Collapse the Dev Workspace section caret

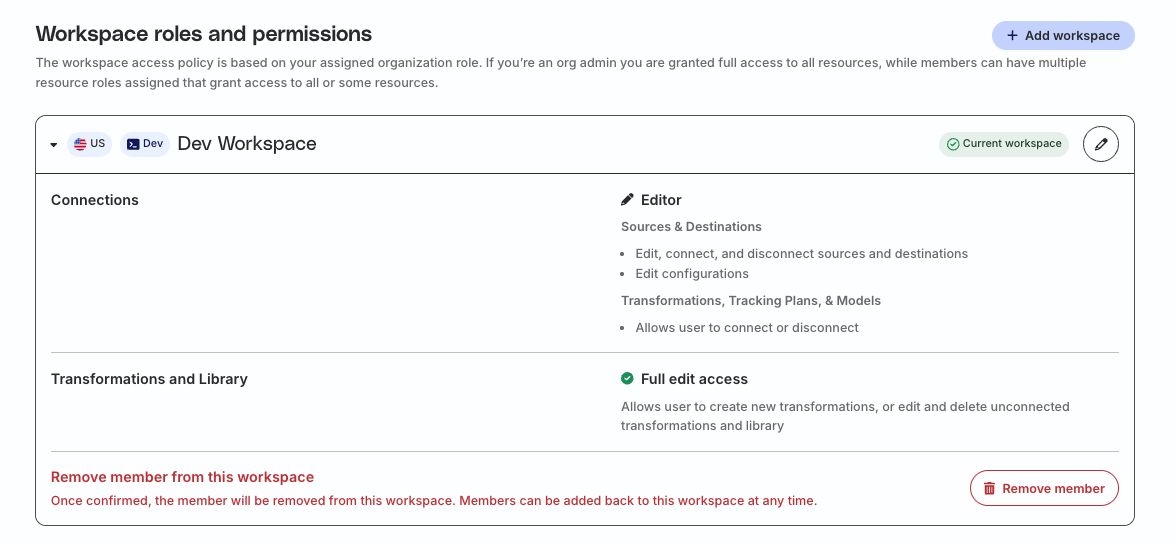[x=54, y=145]
